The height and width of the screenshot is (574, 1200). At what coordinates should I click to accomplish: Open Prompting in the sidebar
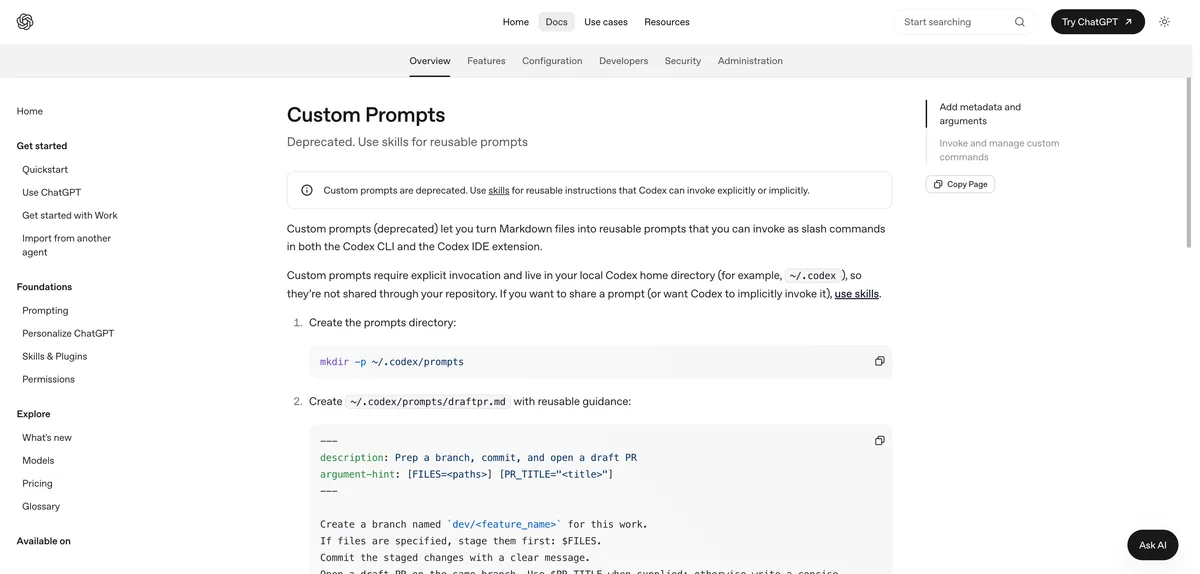pos(45,311)
